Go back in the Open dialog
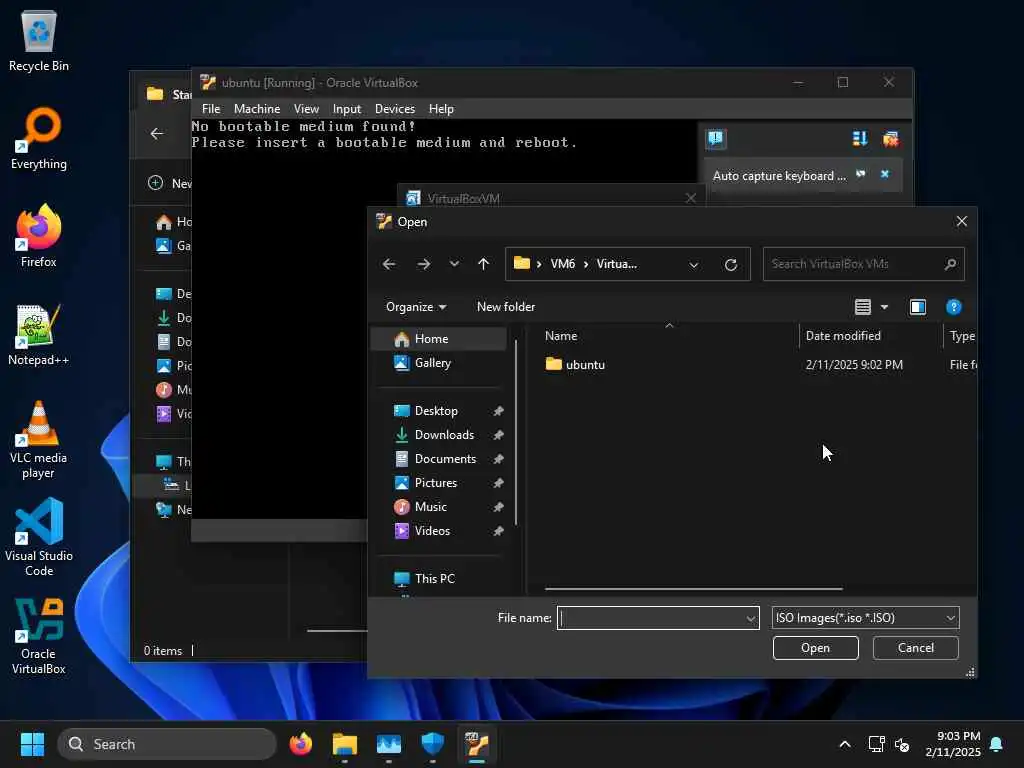This screenshot has width=1024, height=768. [389, 264]
